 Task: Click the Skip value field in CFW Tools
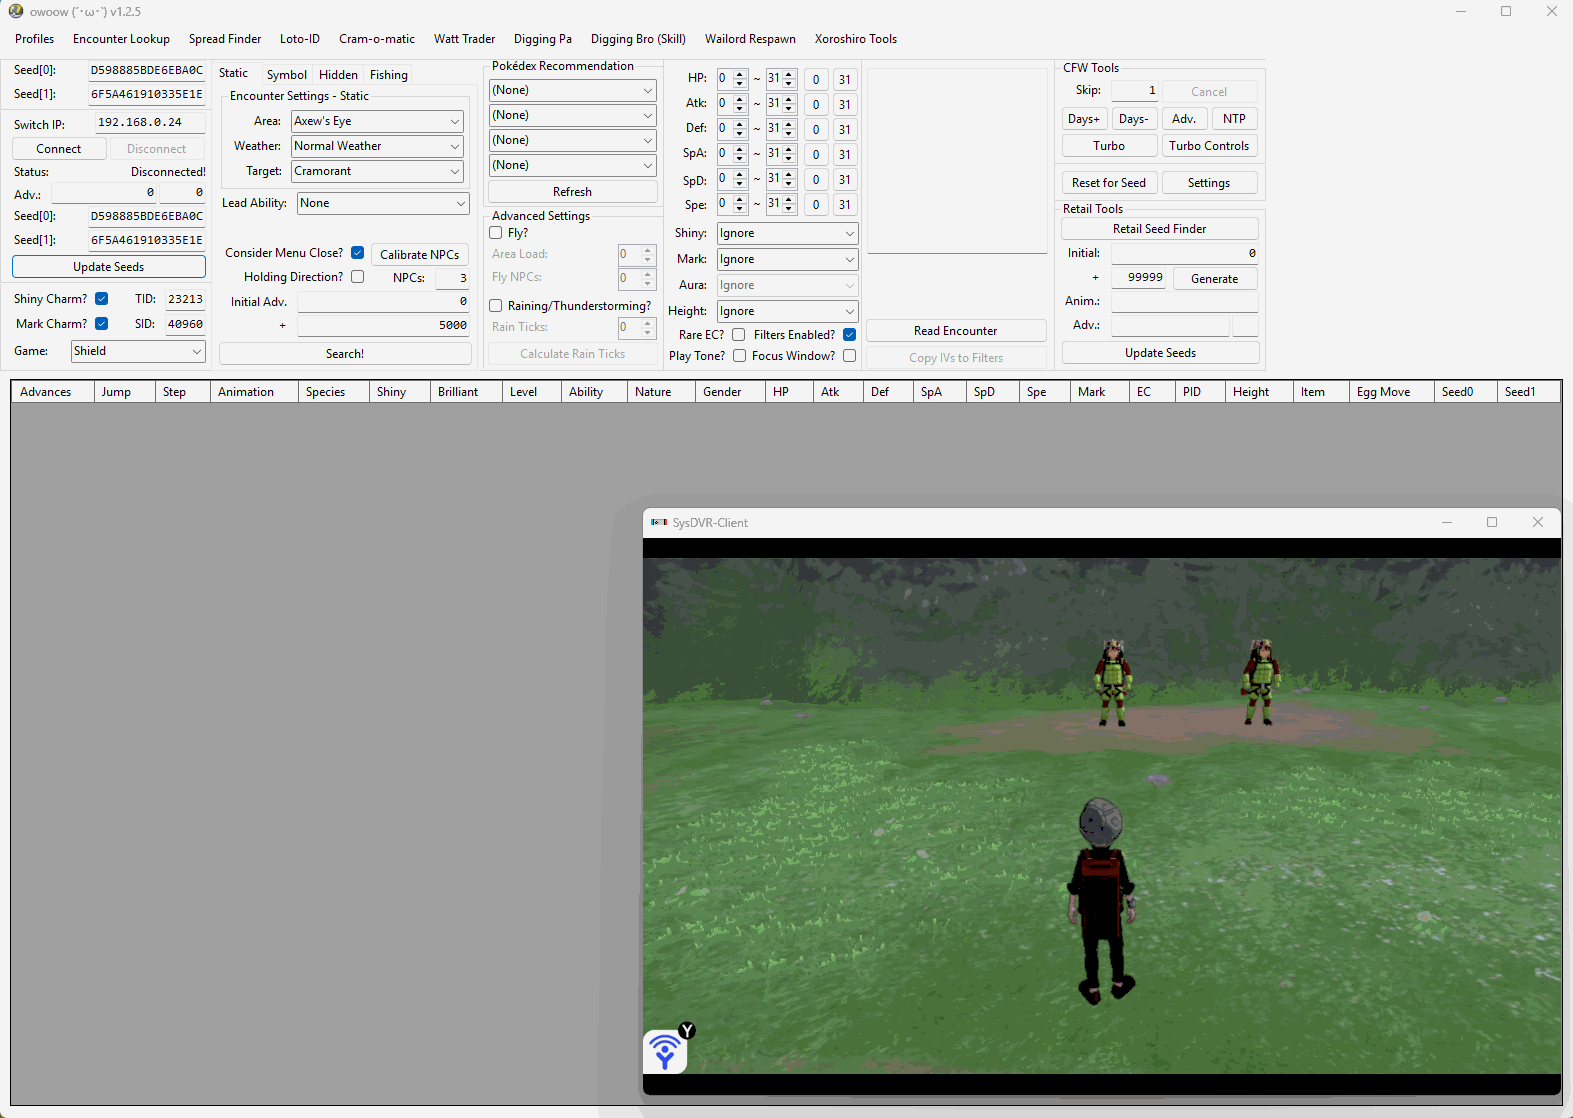1134,90
